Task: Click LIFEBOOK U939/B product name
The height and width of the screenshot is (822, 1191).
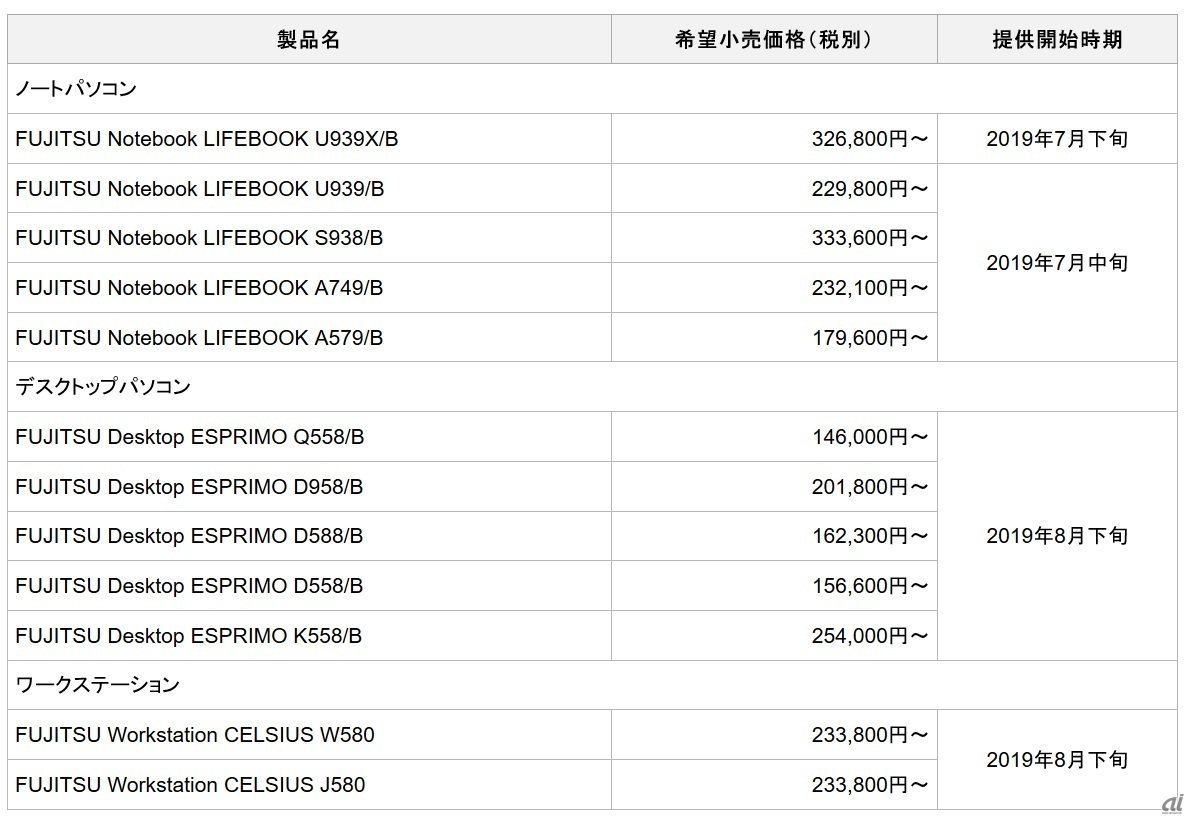Action: (x=200, y=189)
